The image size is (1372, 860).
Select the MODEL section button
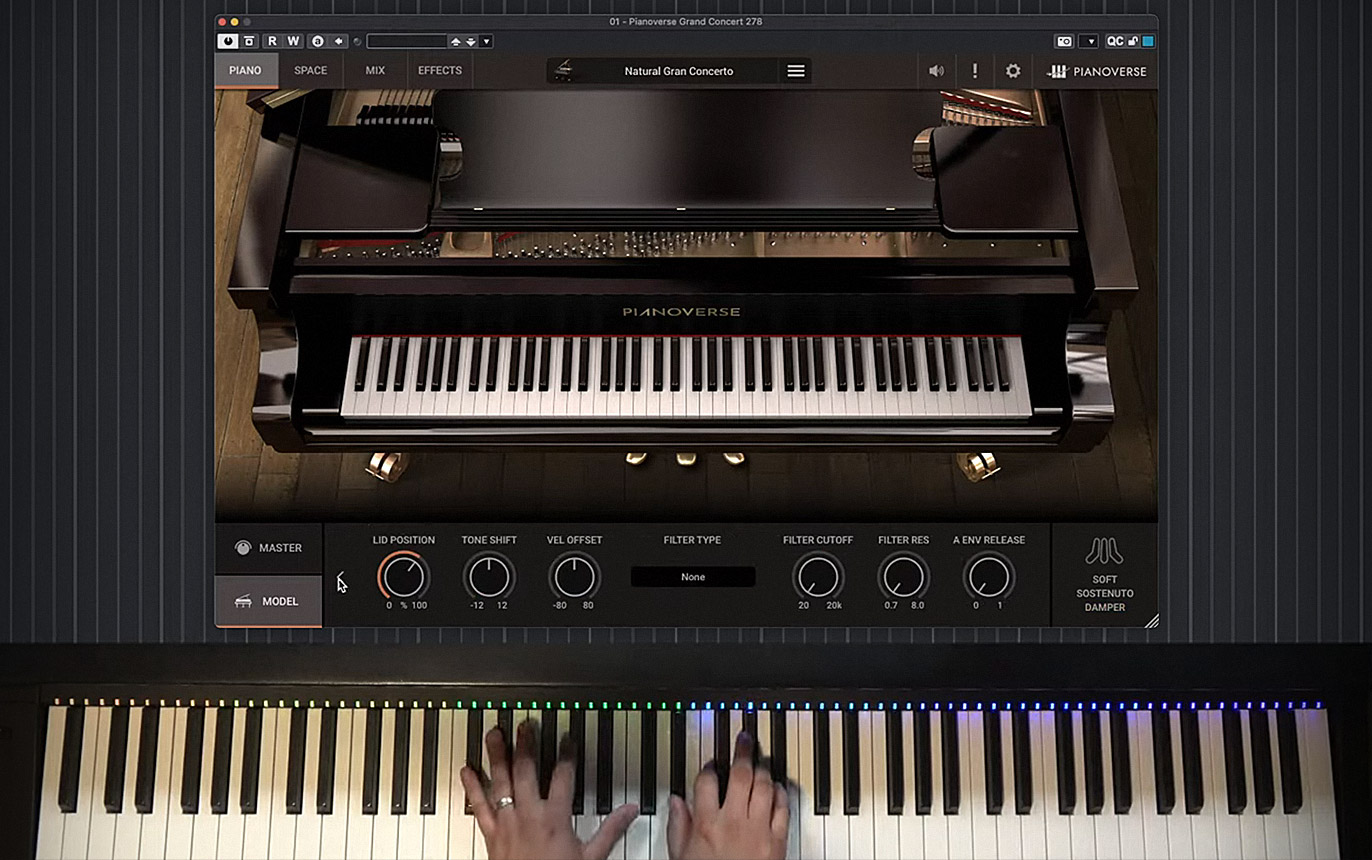click(269, 601)
